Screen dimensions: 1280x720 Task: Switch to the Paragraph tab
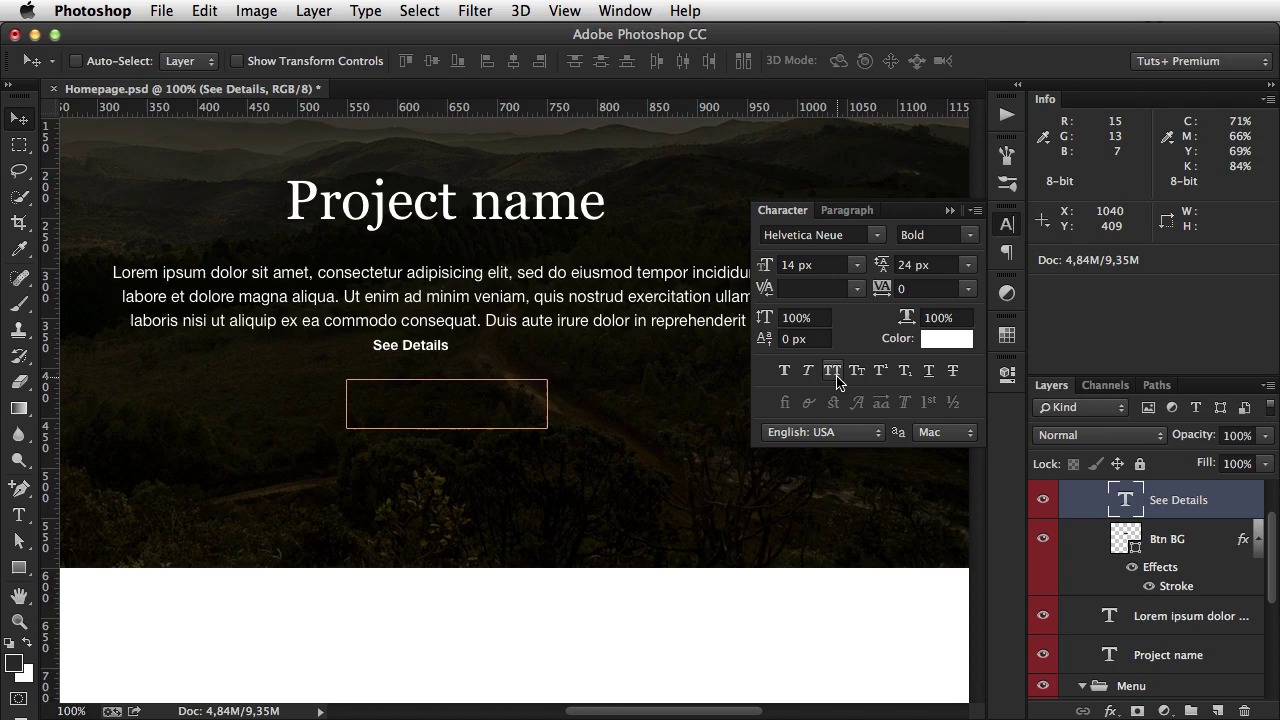pyautogui.click(x=847, y=210)
